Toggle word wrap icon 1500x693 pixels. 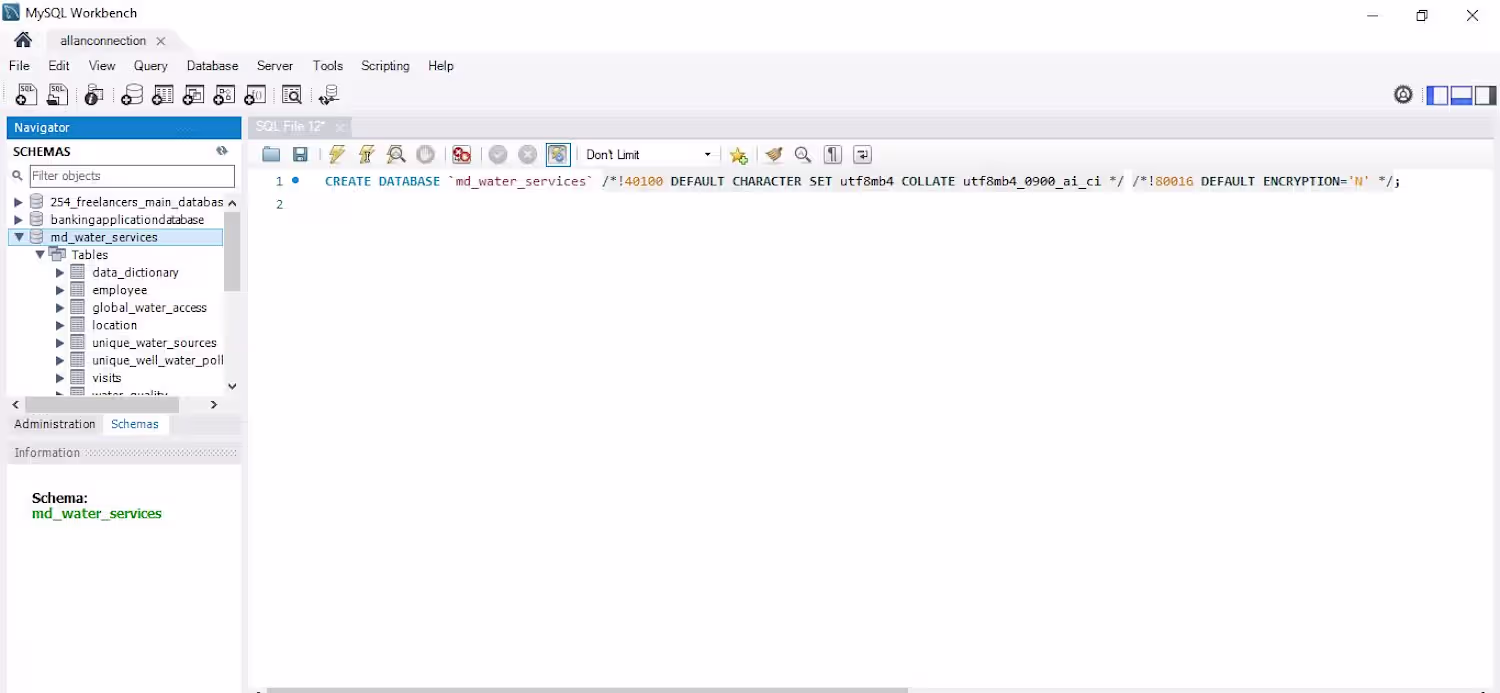tap(862, 154)
